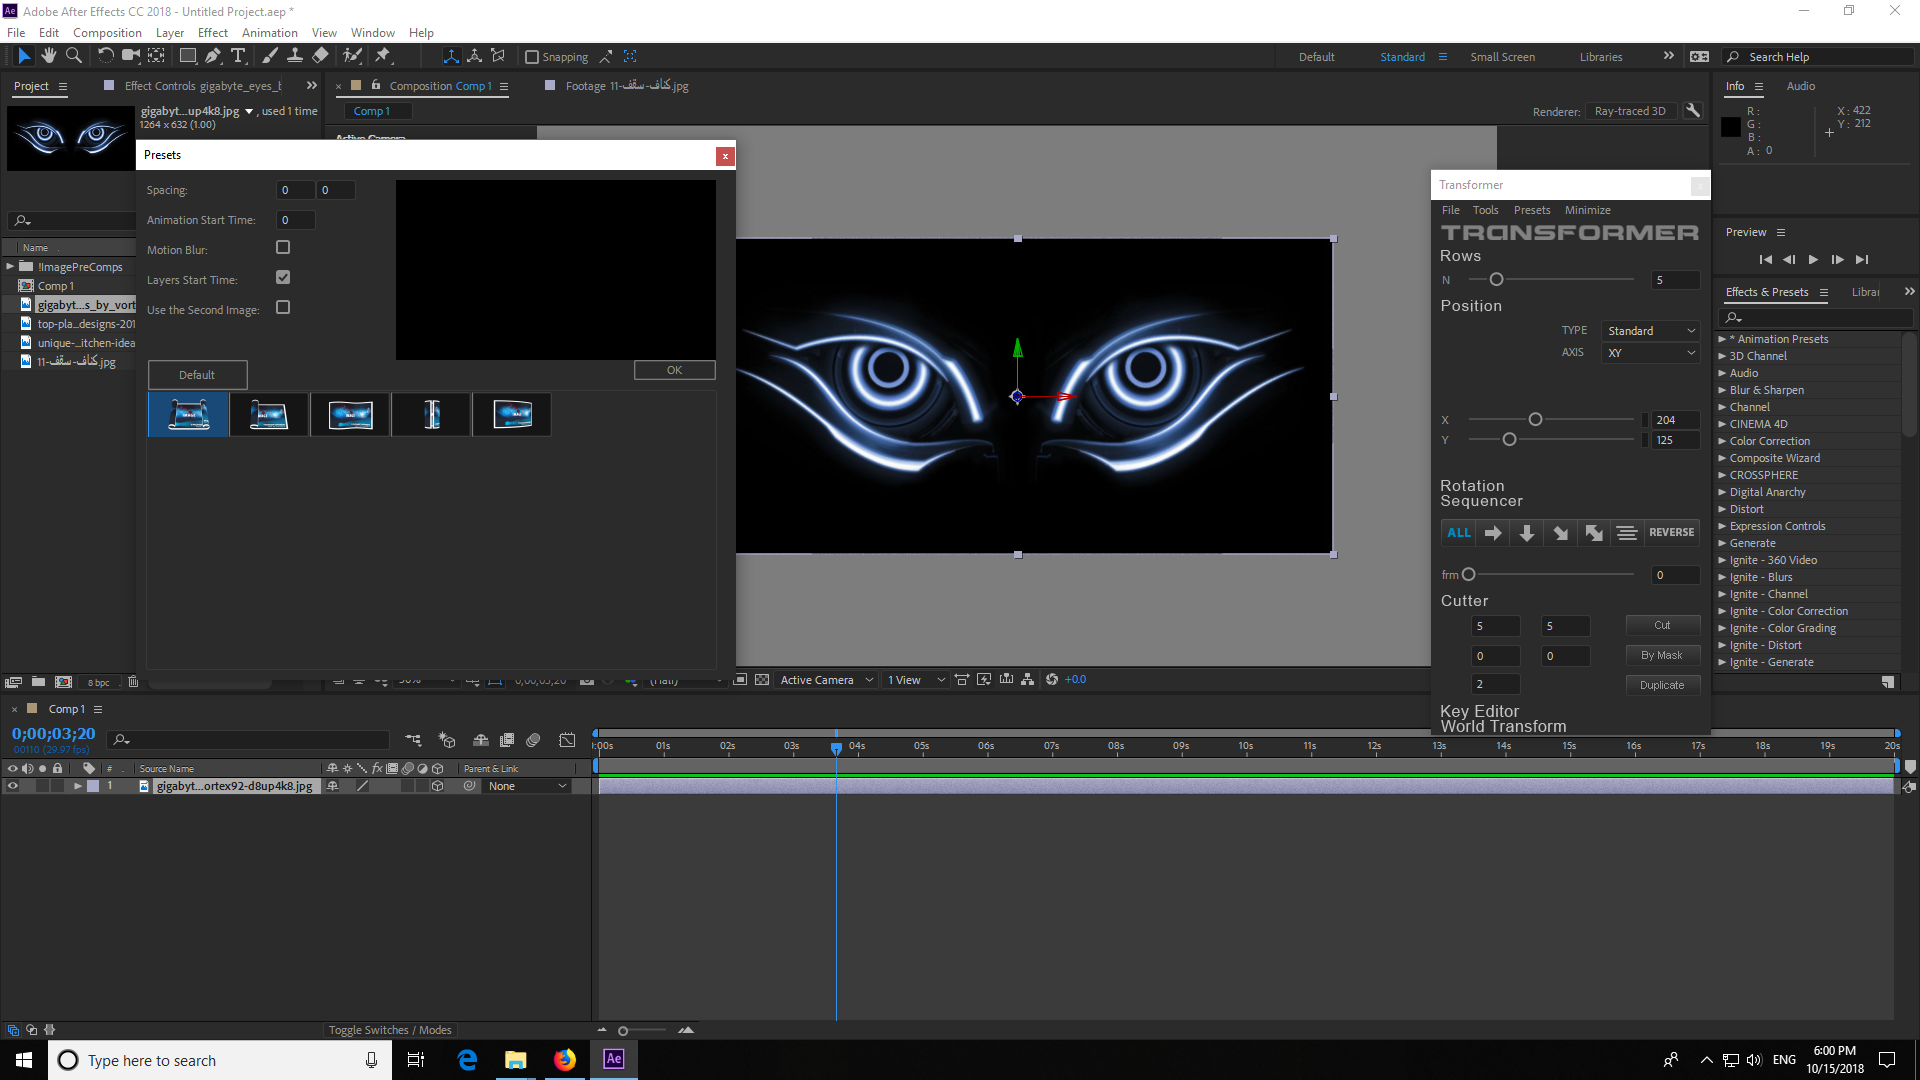
Task: Open 1 View layout dropdown
Action: (x=915, y=680)
